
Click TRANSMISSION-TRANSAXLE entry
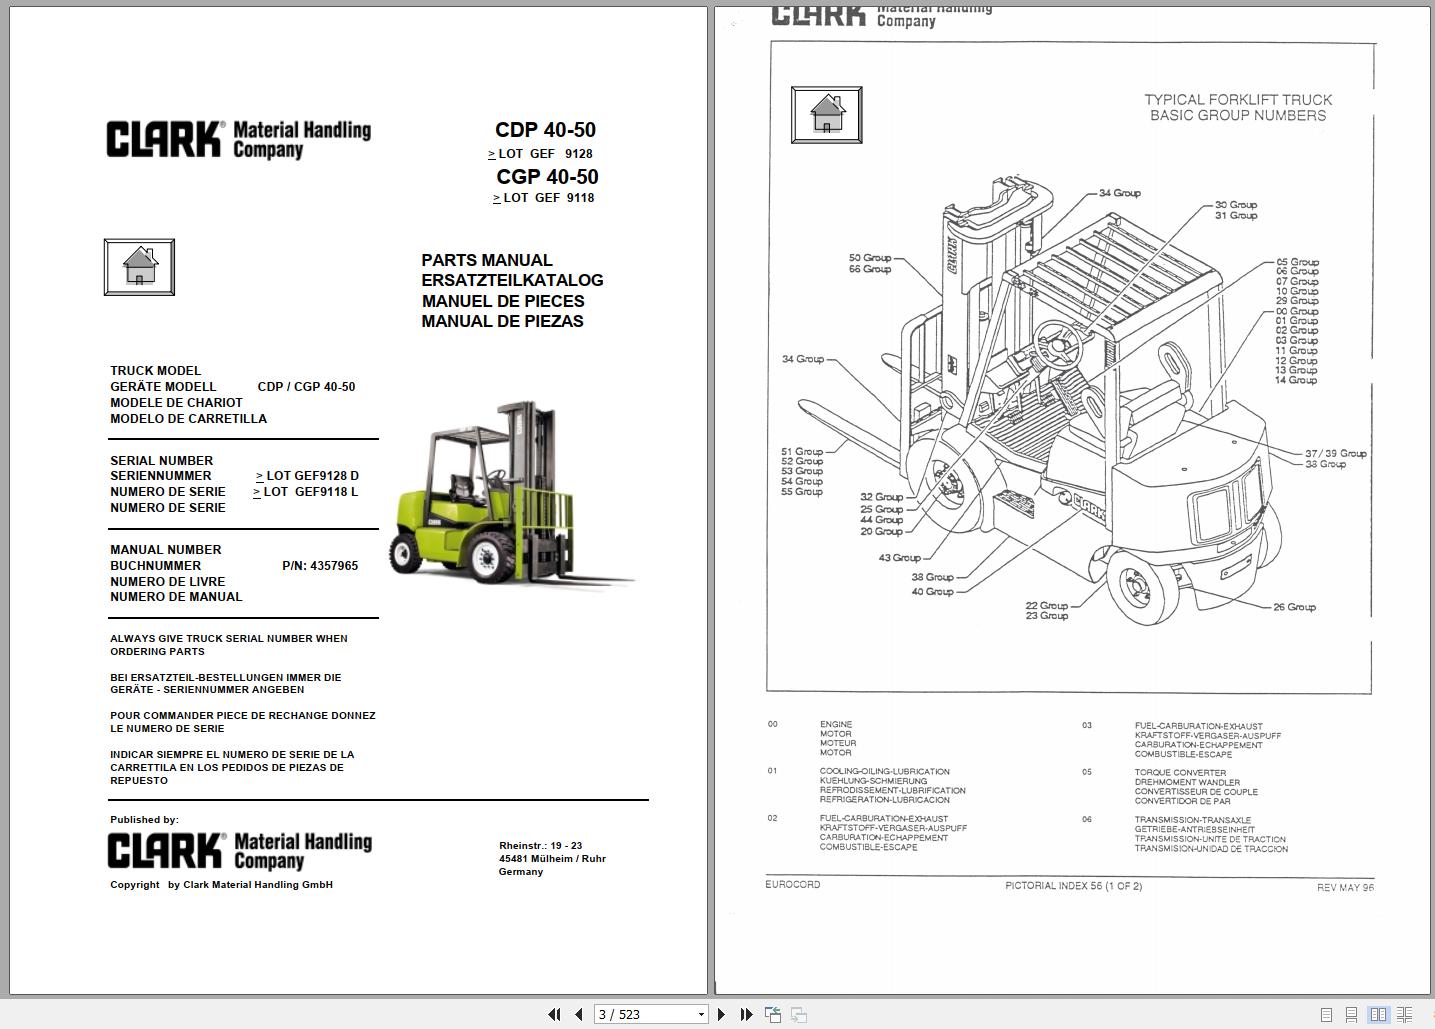[x=1193, y=820]
